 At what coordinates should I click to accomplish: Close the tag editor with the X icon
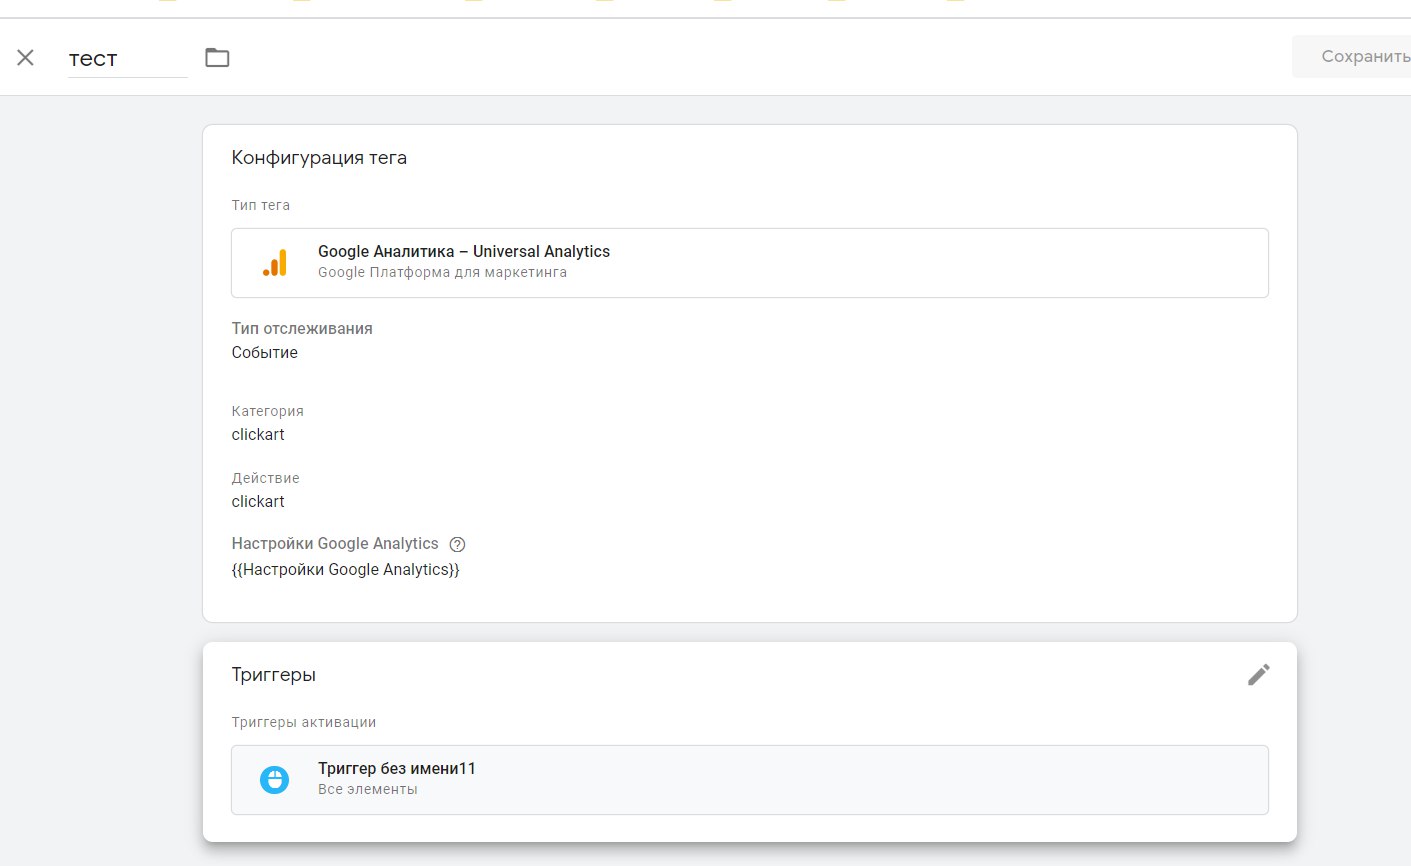[26, 58]
